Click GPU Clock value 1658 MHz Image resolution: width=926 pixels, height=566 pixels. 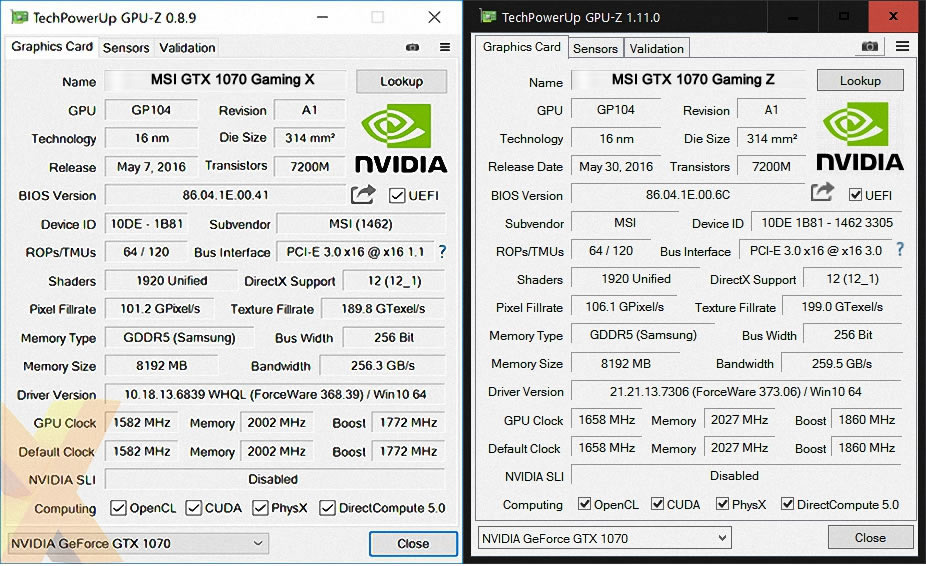pyautogui.click(x=607, y=420)
